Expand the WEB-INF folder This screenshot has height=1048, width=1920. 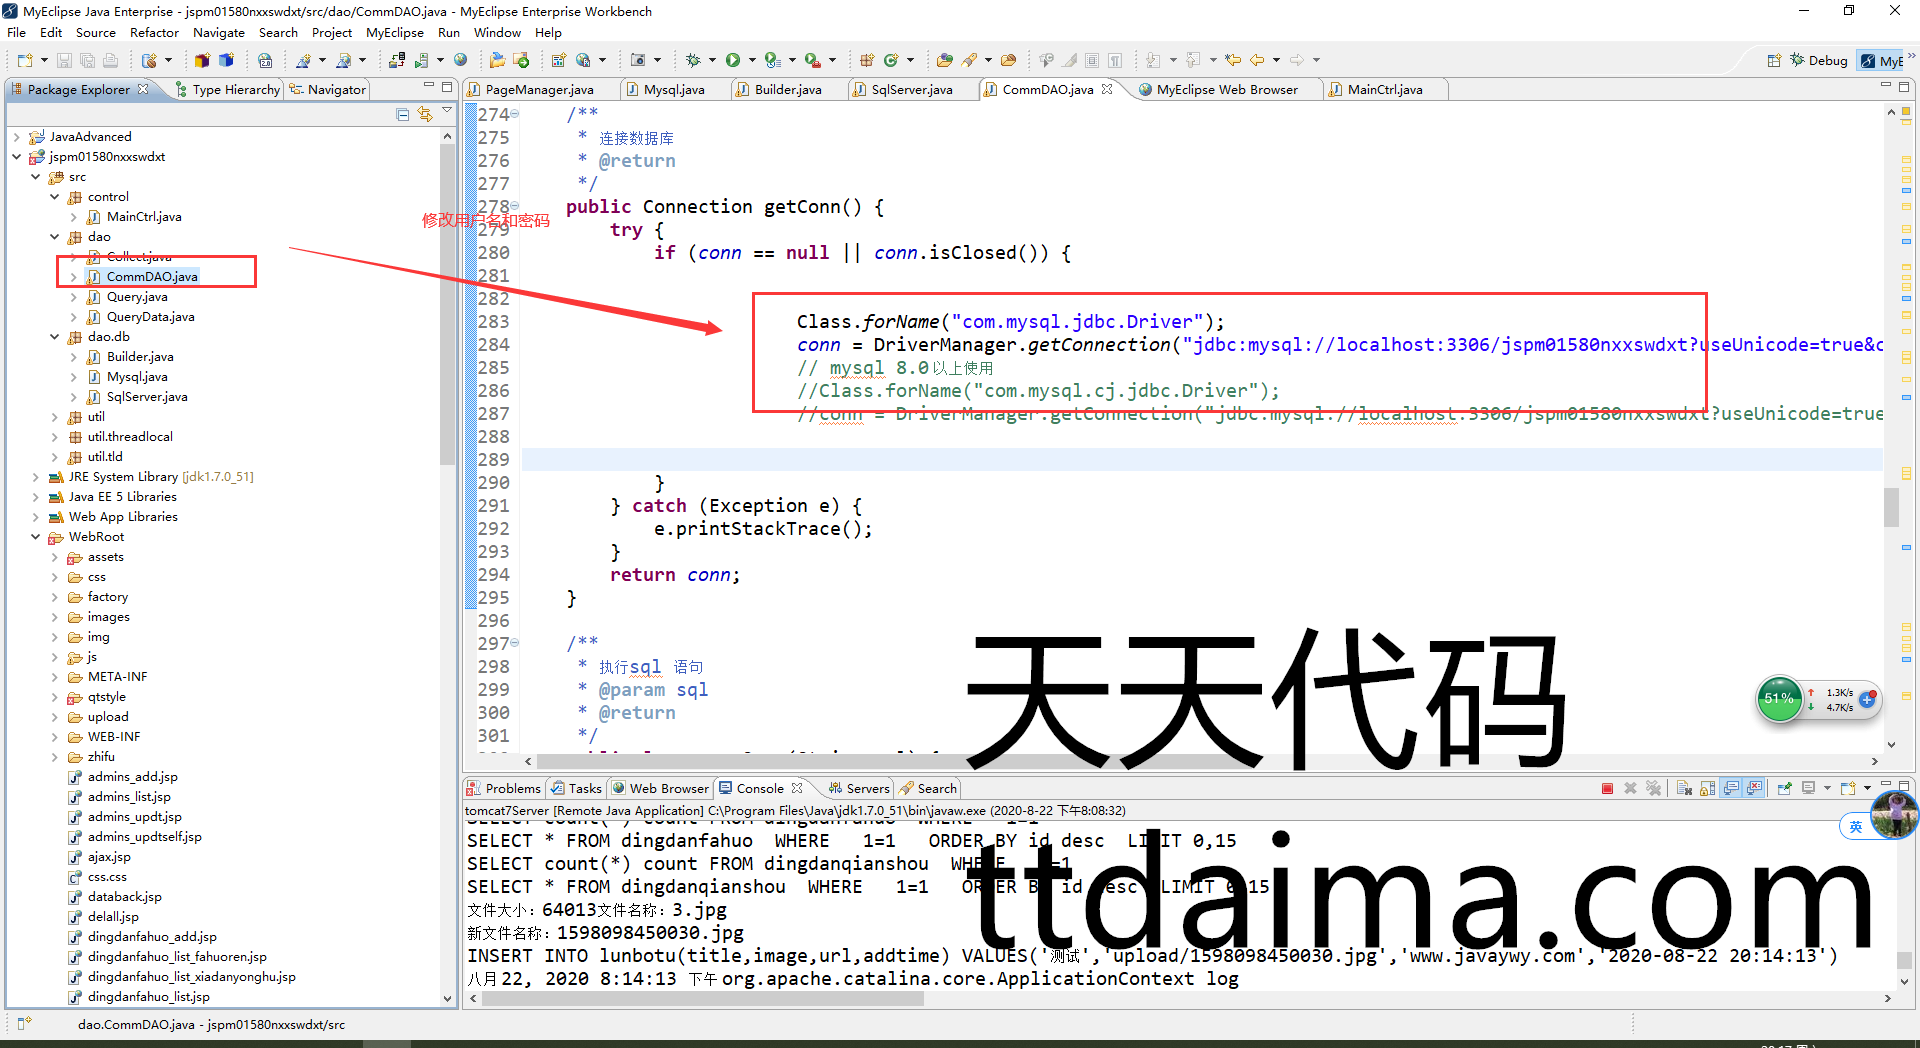coord(55,737)
